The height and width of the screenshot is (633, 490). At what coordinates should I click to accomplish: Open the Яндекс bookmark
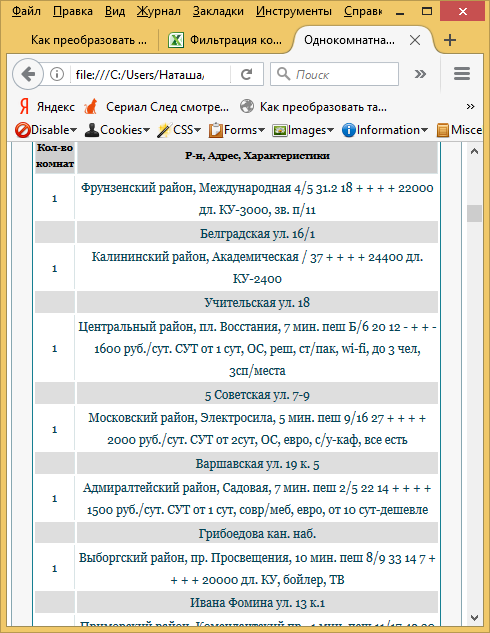click(x=46, y=107)
